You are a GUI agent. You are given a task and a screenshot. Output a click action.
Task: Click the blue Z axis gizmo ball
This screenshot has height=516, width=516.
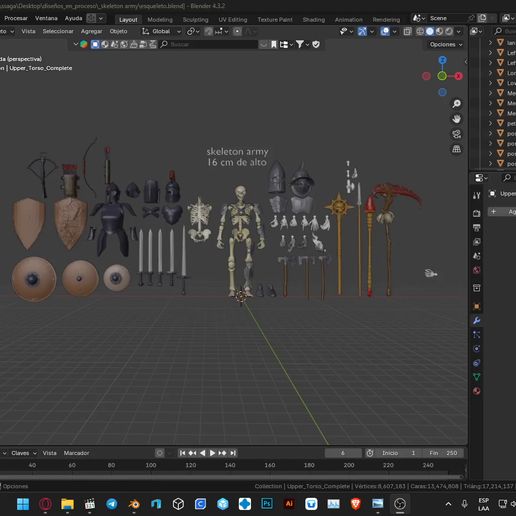click(442, 60)
